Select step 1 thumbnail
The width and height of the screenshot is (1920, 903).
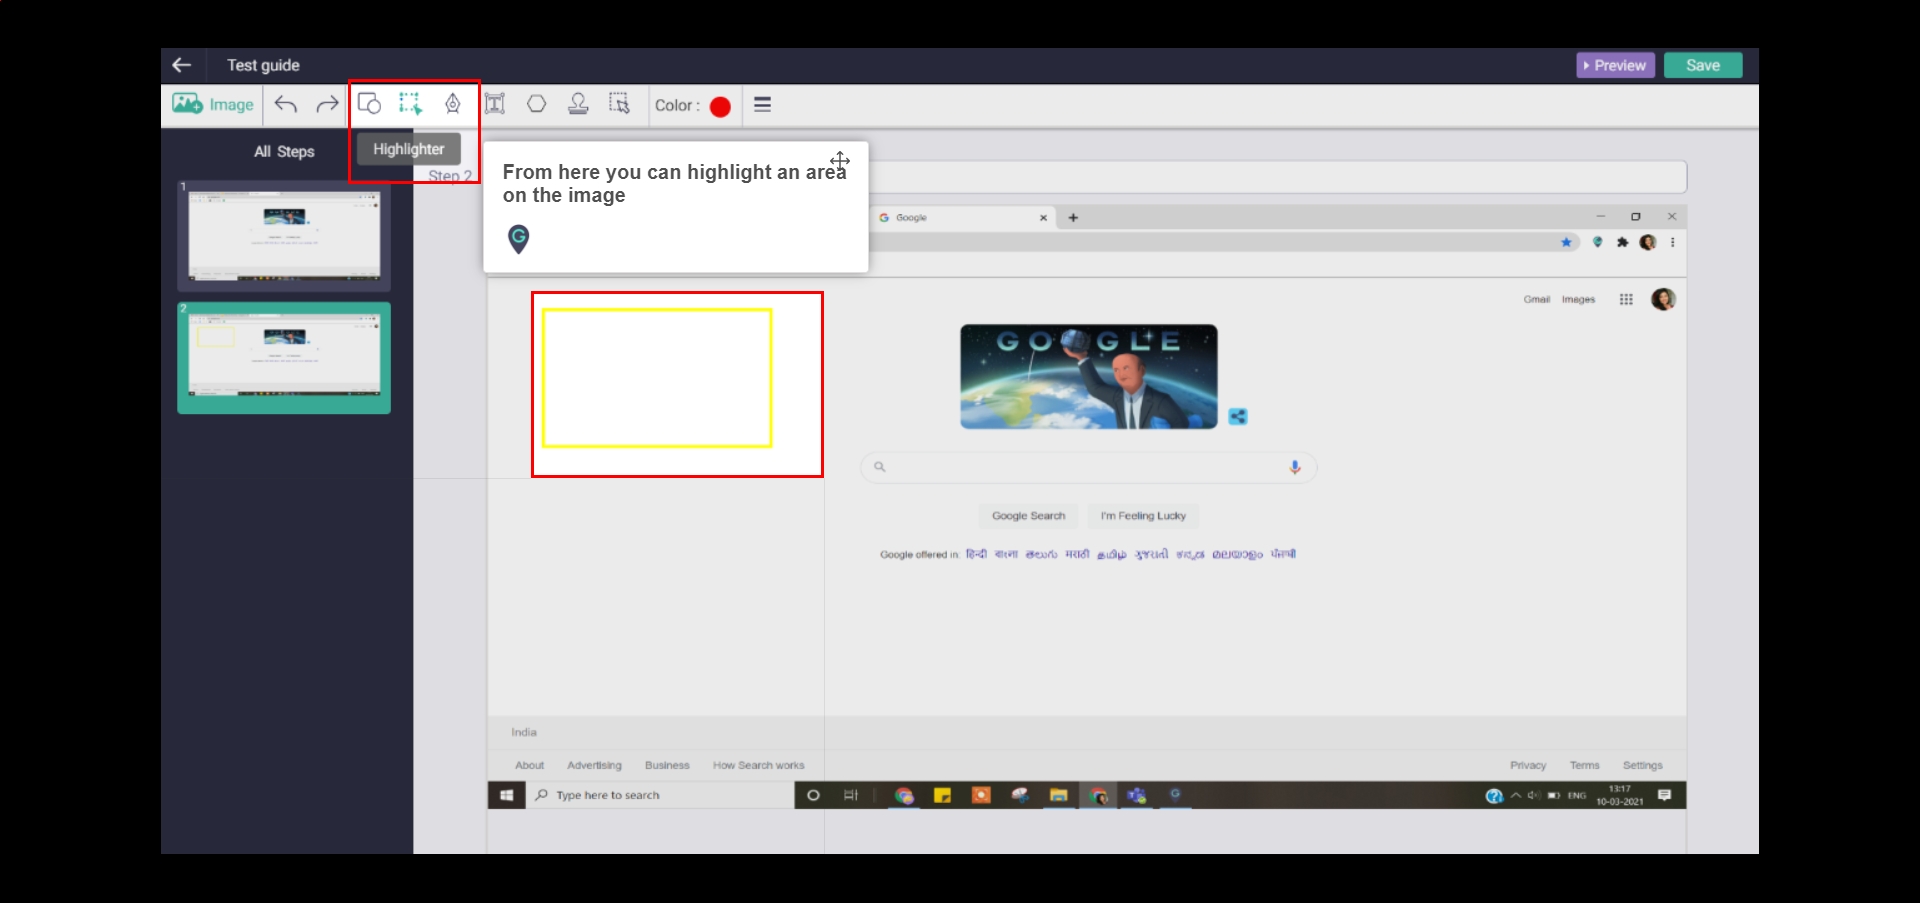click(x=284, y=236)
